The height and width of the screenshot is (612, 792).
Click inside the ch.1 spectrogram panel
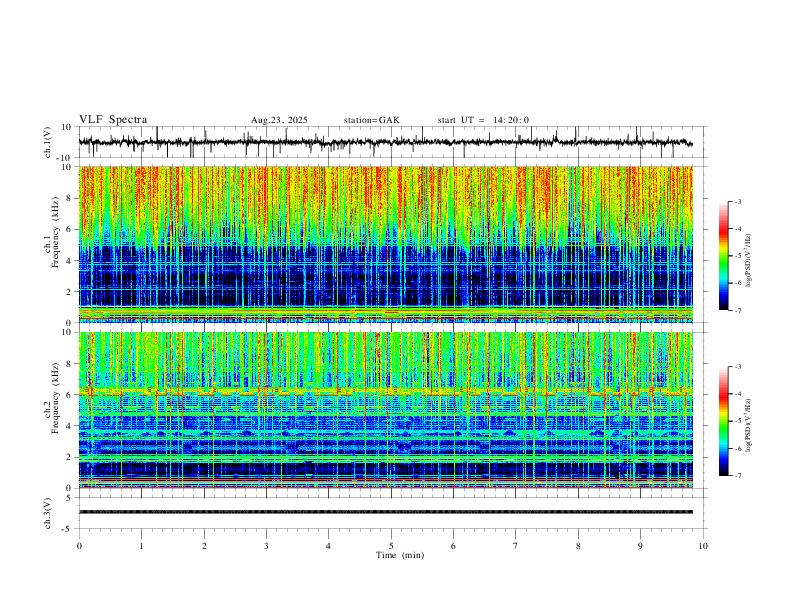coord(385,244)
